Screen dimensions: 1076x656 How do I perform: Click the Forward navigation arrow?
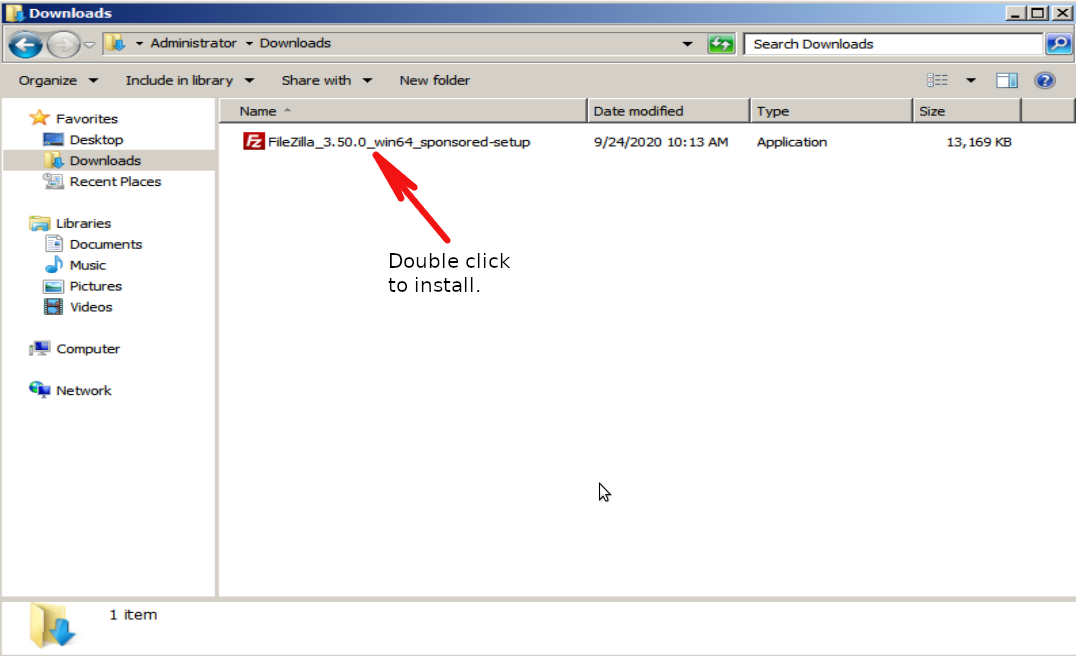(64, 45)
